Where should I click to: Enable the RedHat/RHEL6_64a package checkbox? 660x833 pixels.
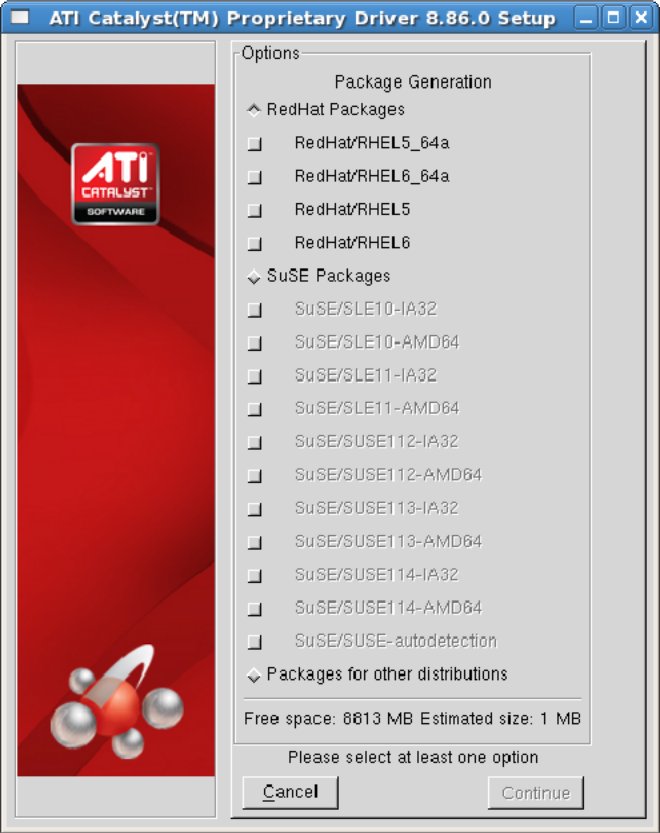[x=255, y=176]
